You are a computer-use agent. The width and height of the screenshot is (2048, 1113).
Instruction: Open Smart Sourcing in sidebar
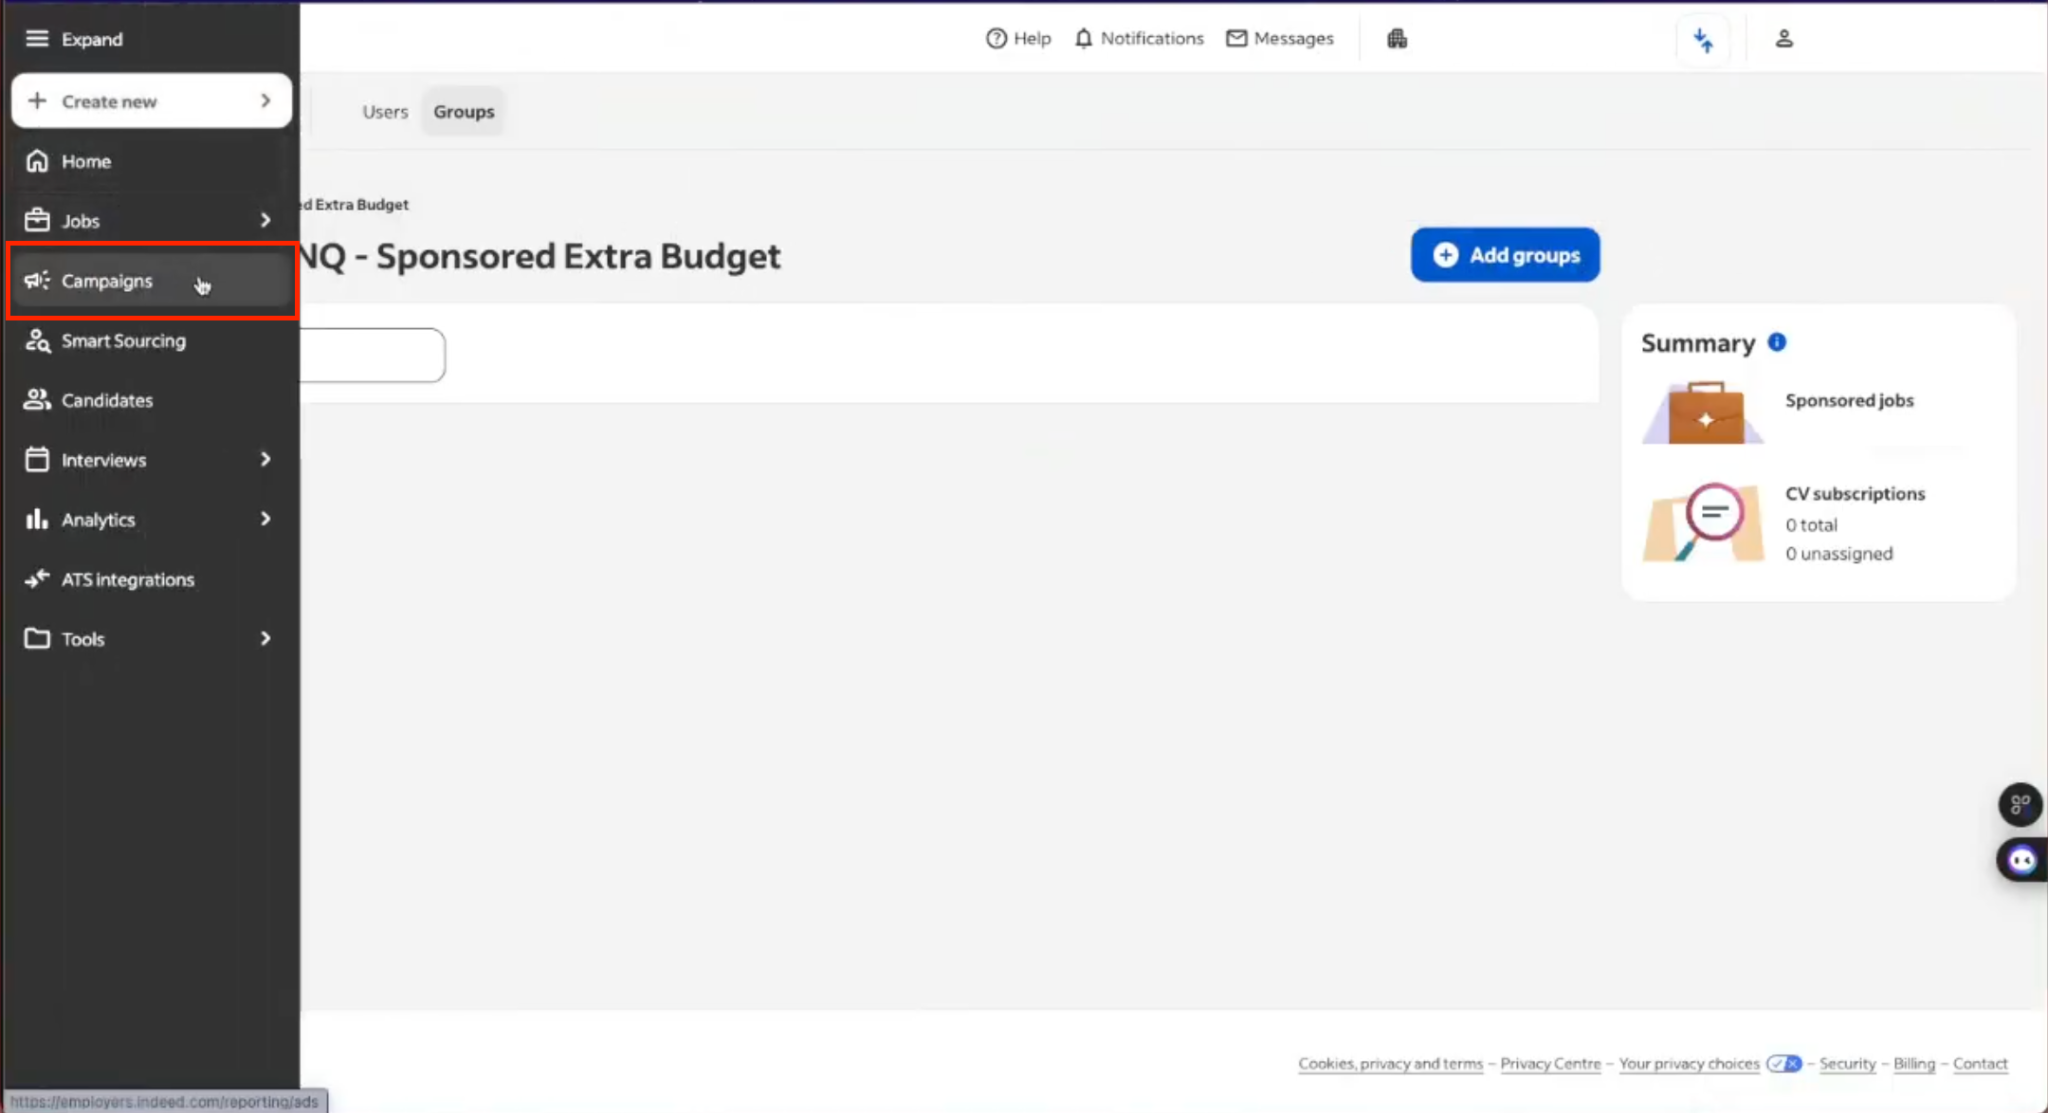pos(123,341)
